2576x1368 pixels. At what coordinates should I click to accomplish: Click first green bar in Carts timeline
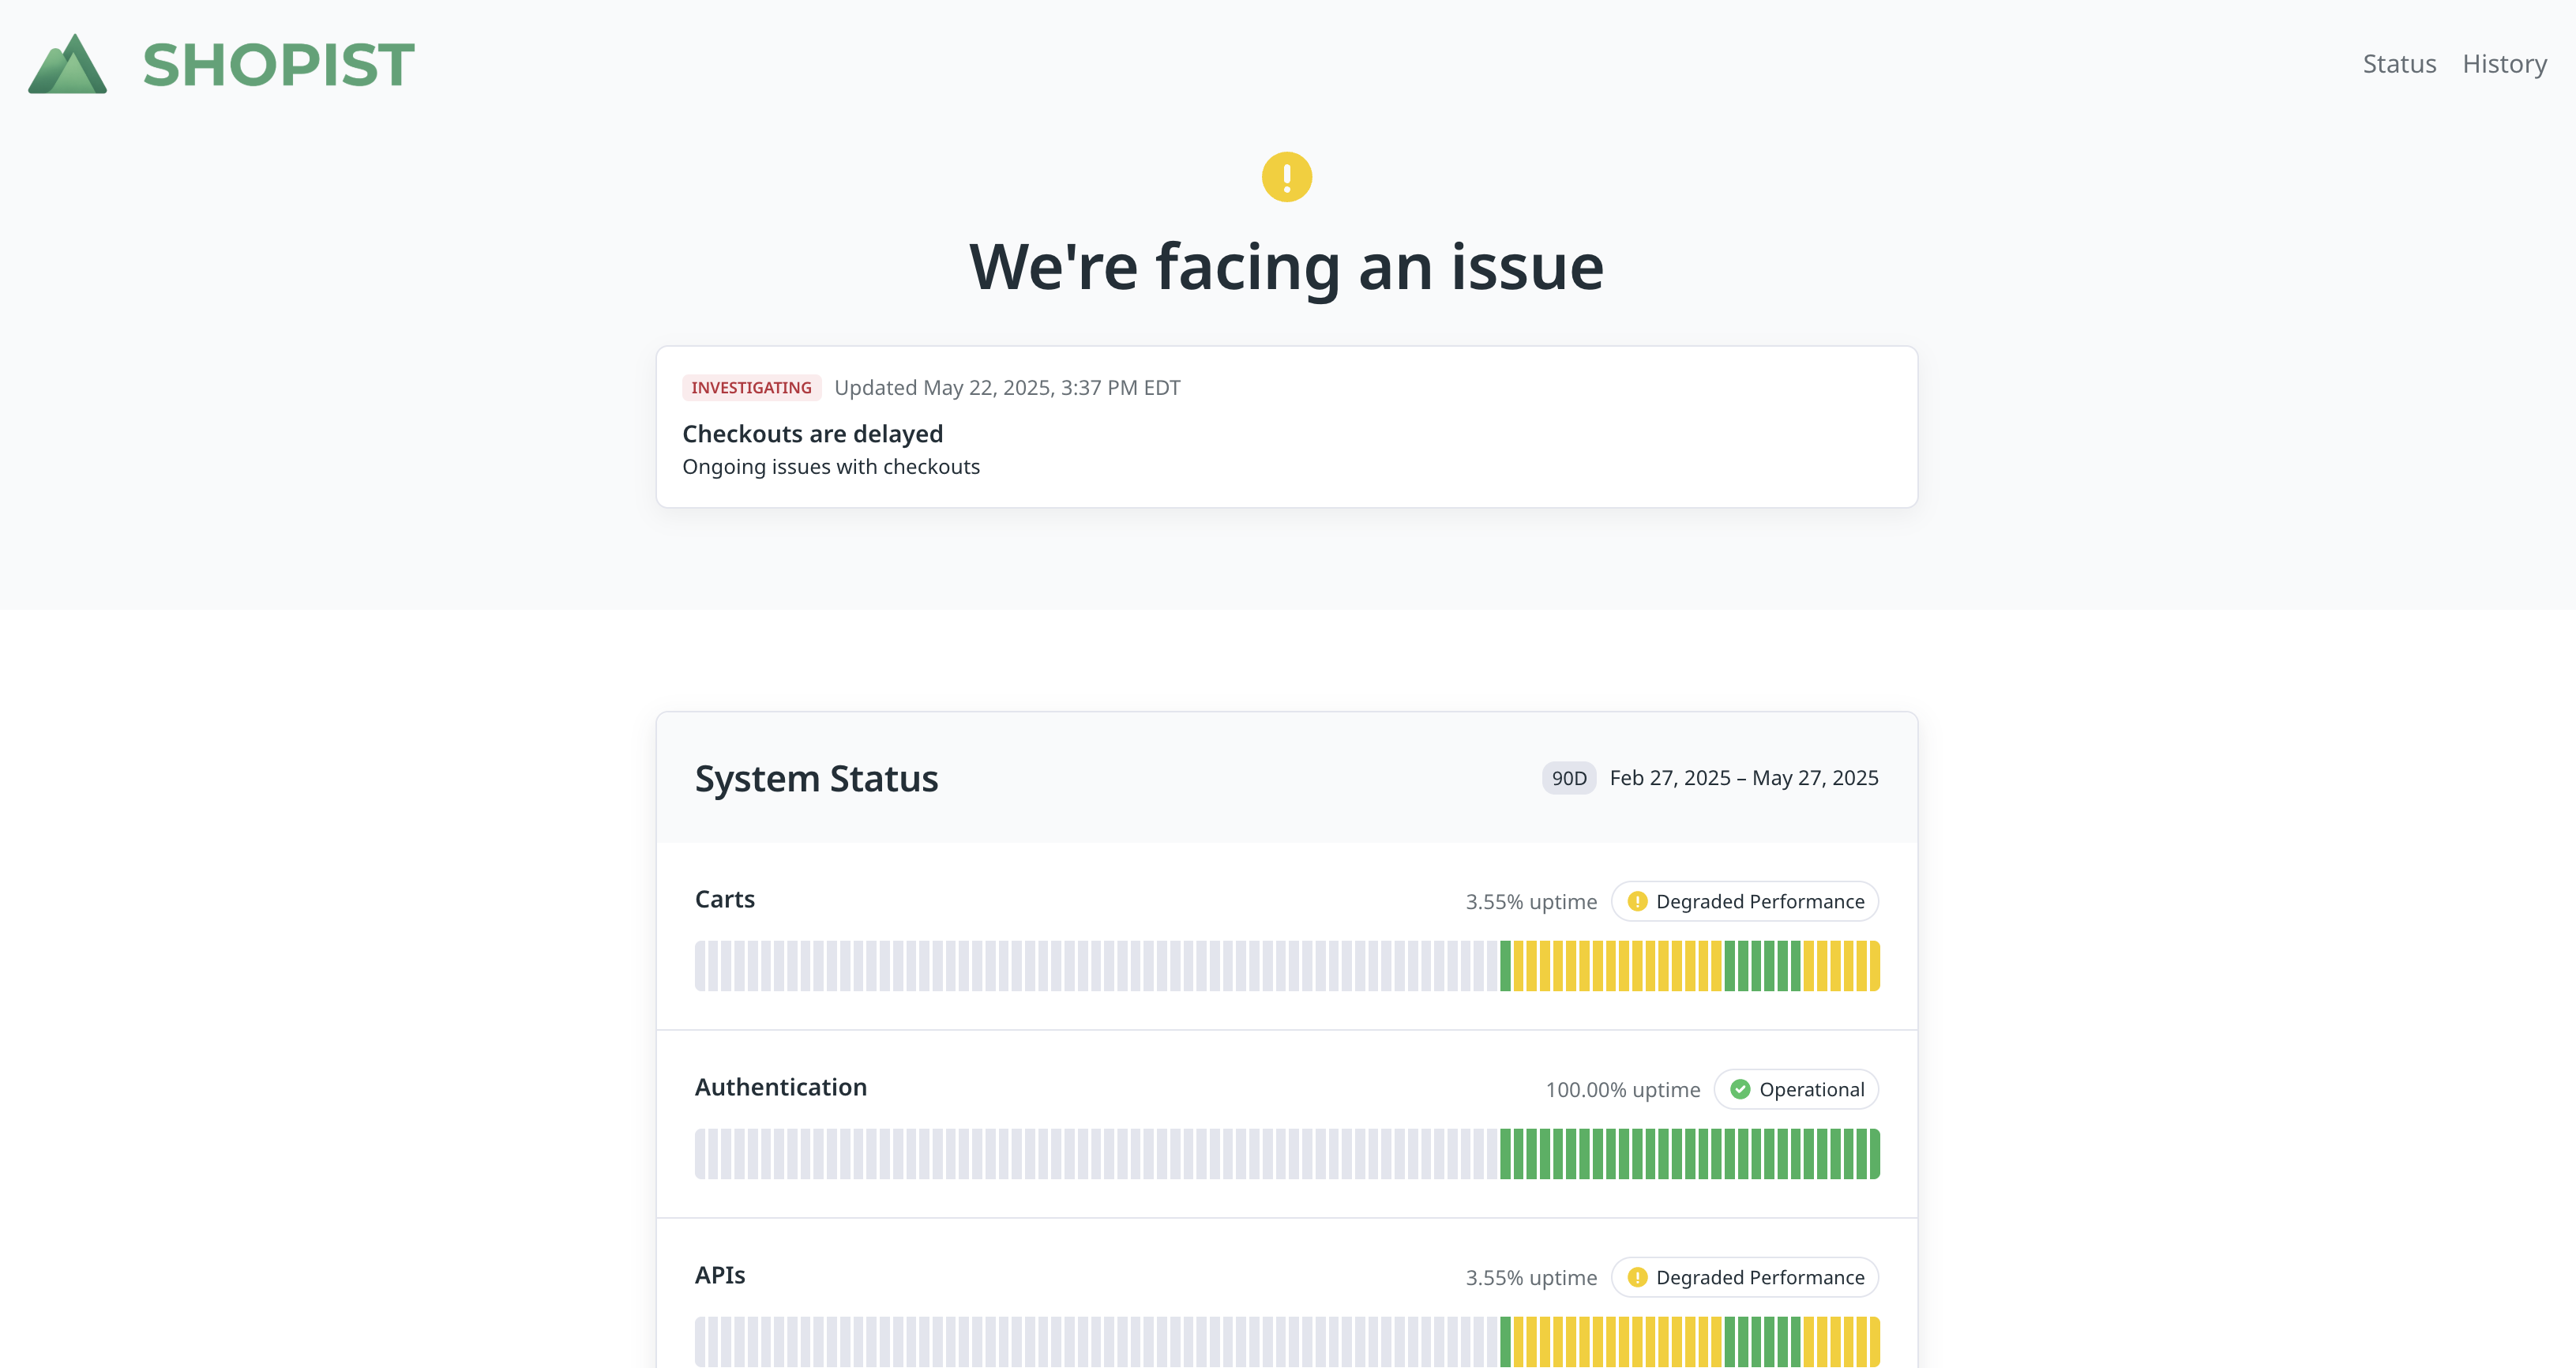(x=1505, y=966)
